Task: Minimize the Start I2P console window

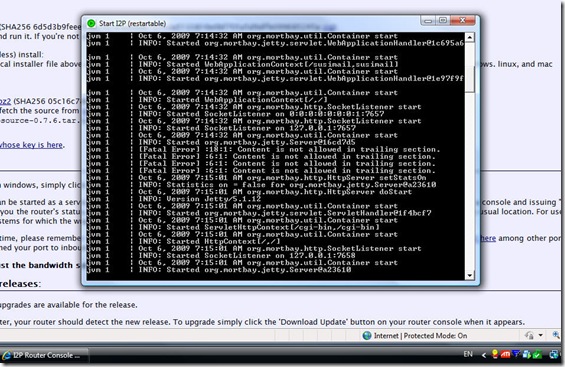Action: [428, 21]
